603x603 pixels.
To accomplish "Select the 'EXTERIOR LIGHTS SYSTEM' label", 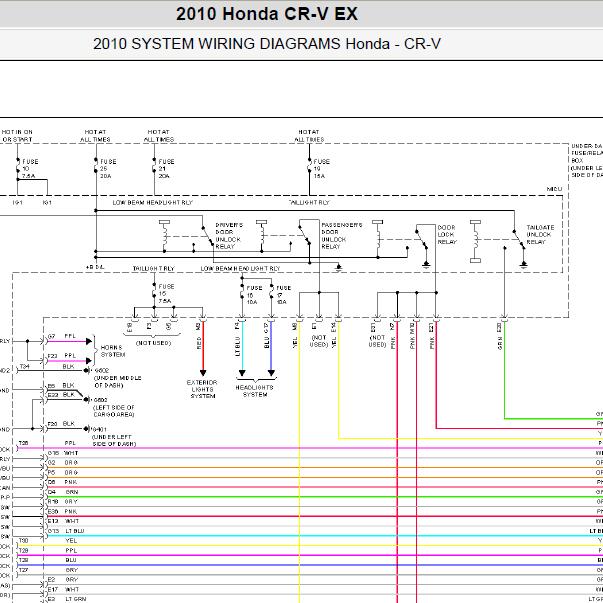I will coord(202,389).
